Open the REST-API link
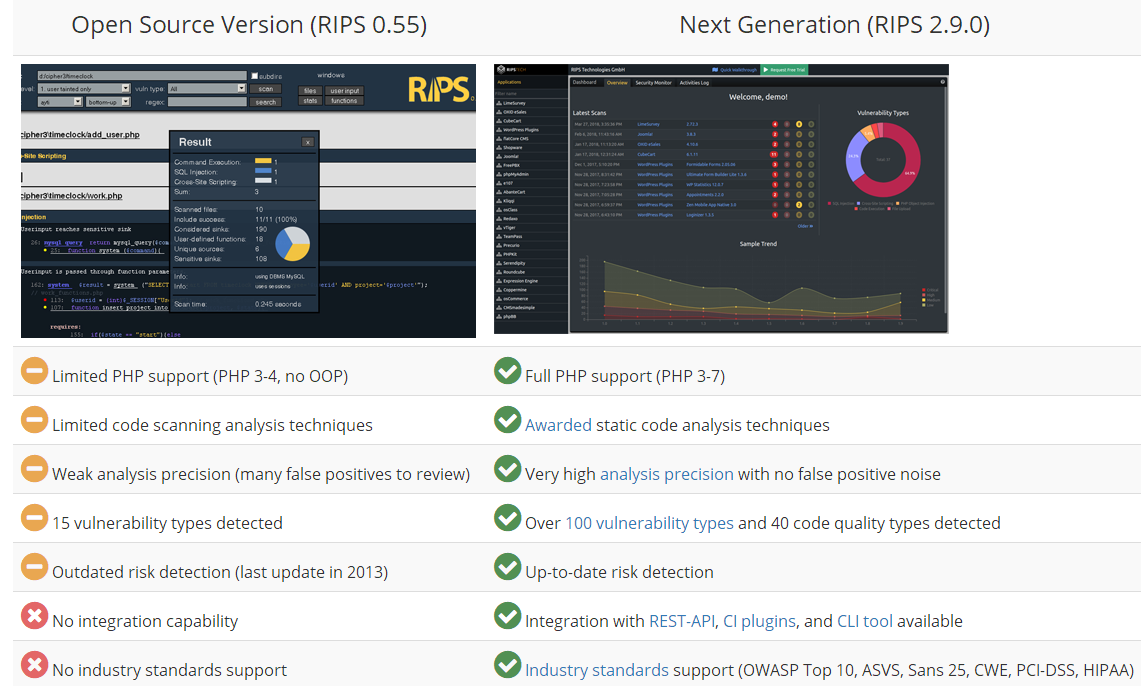This screenshot has height=686, width=1141. 682,621
